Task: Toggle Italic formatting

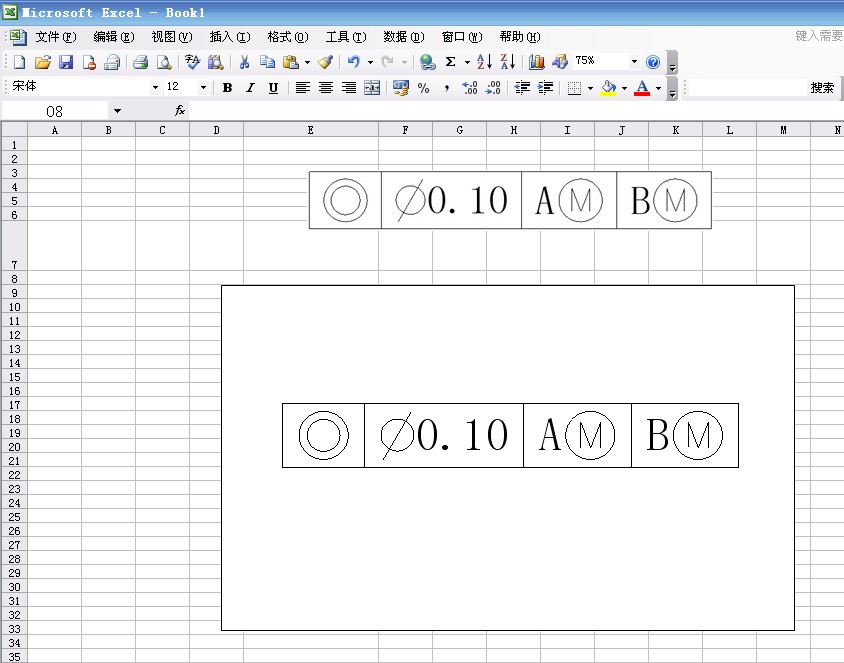Action: [x=250, y=88]
